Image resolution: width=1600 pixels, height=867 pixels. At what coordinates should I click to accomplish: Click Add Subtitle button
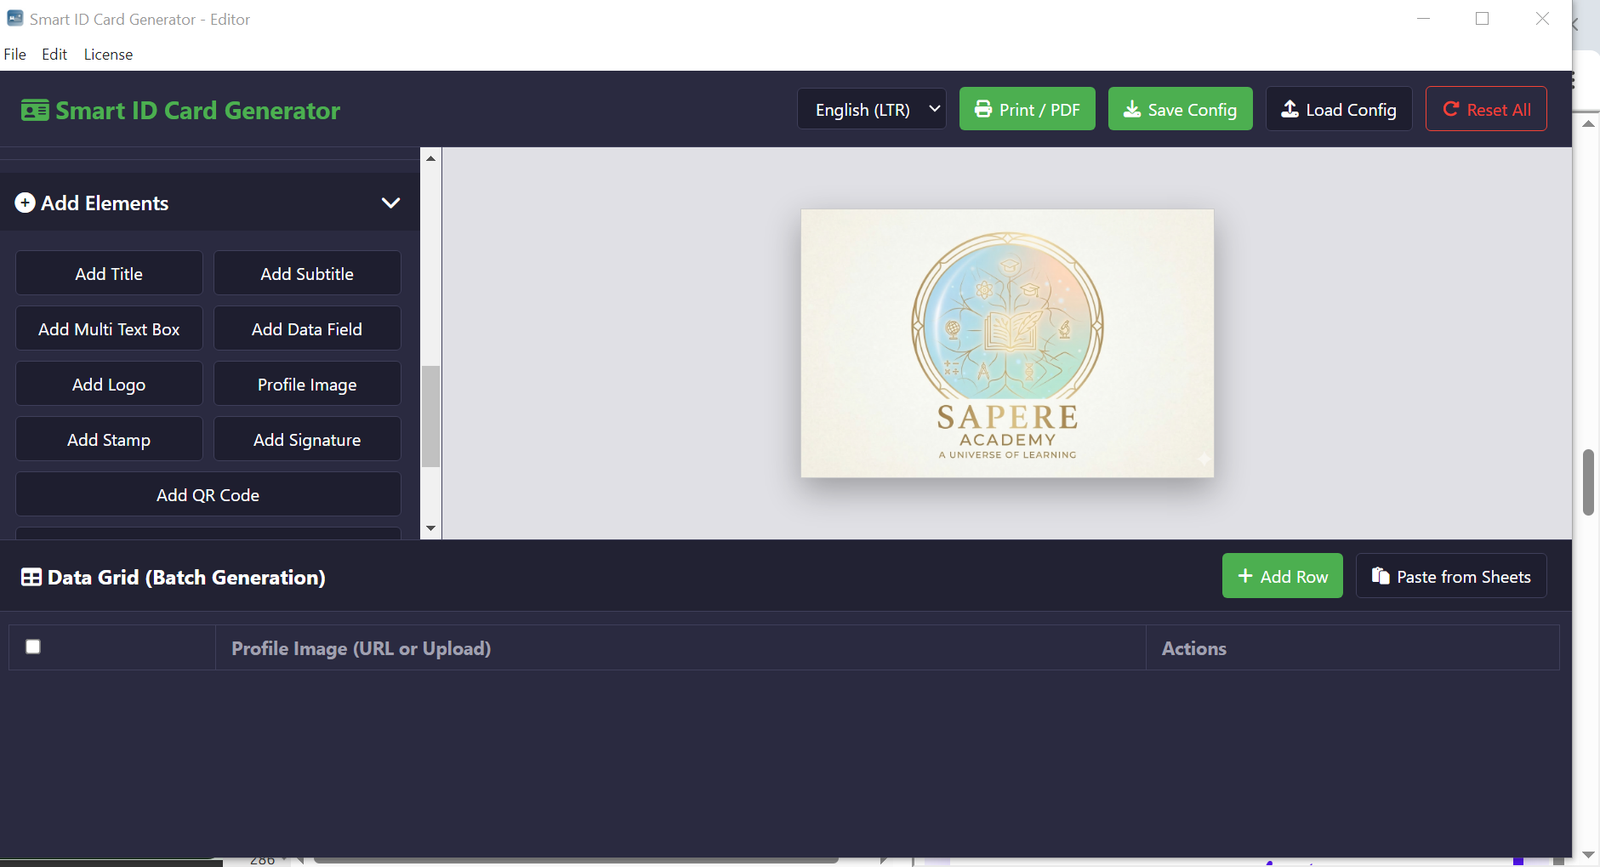click(x=307, y=273)
